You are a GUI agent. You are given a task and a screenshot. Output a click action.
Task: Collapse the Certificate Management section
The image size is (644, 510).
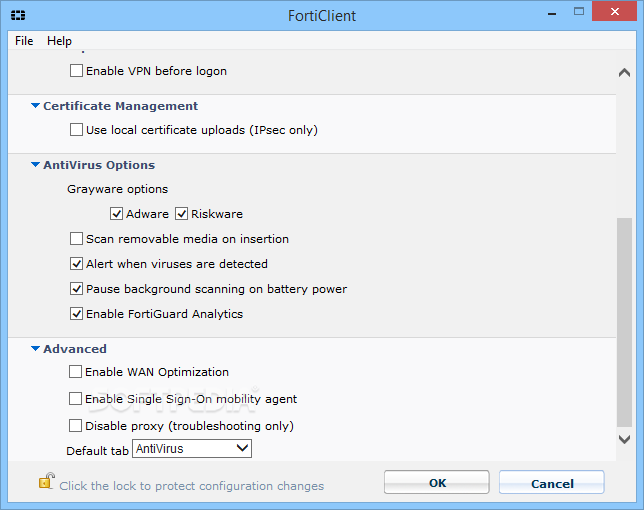pyautogui.click(x=35, y=106)
